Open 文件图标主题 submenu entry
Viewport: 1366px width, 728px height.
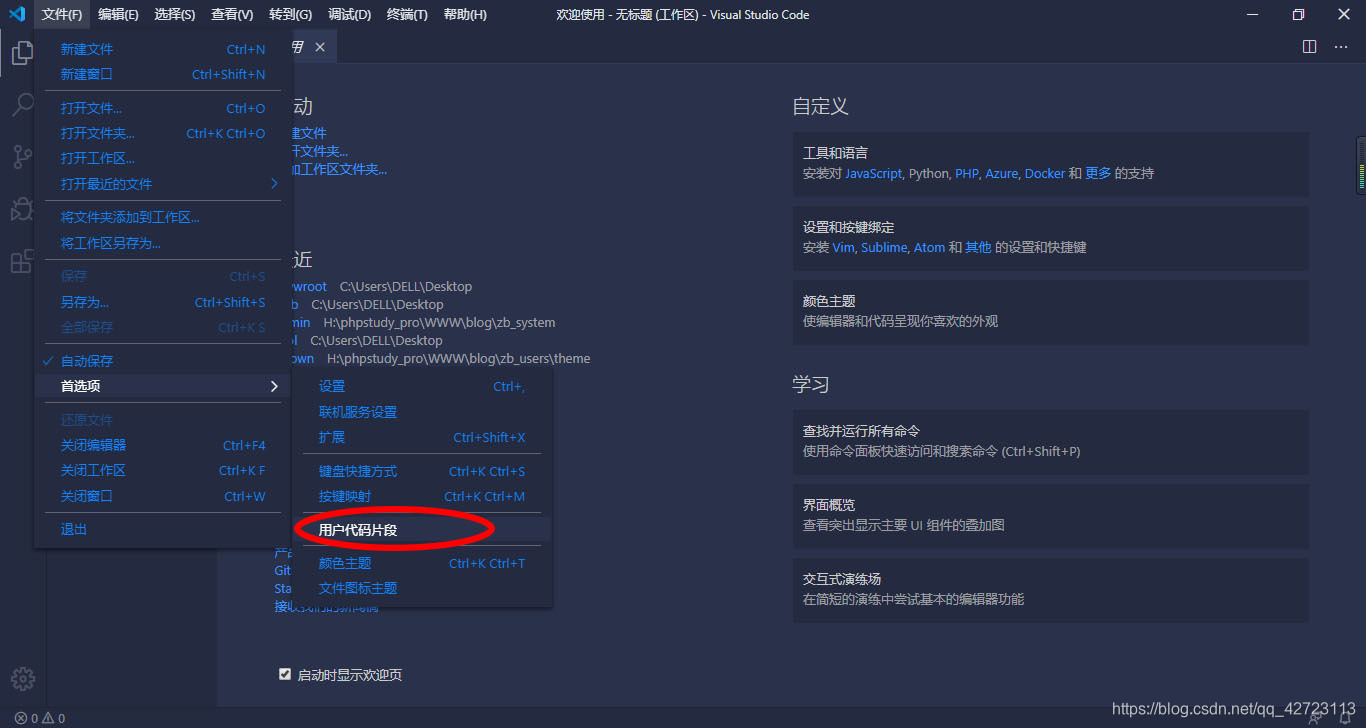coord(422,588)
